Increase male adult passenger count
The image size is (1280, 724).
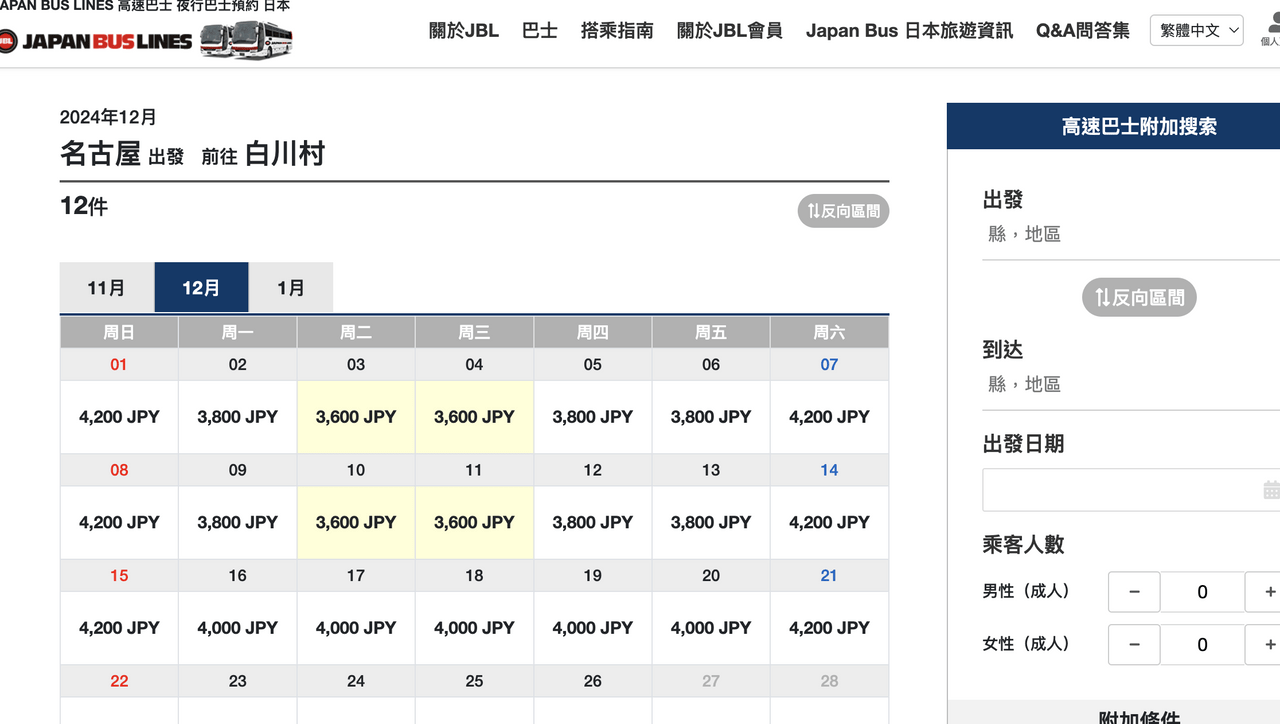(x=1264, y=592)
